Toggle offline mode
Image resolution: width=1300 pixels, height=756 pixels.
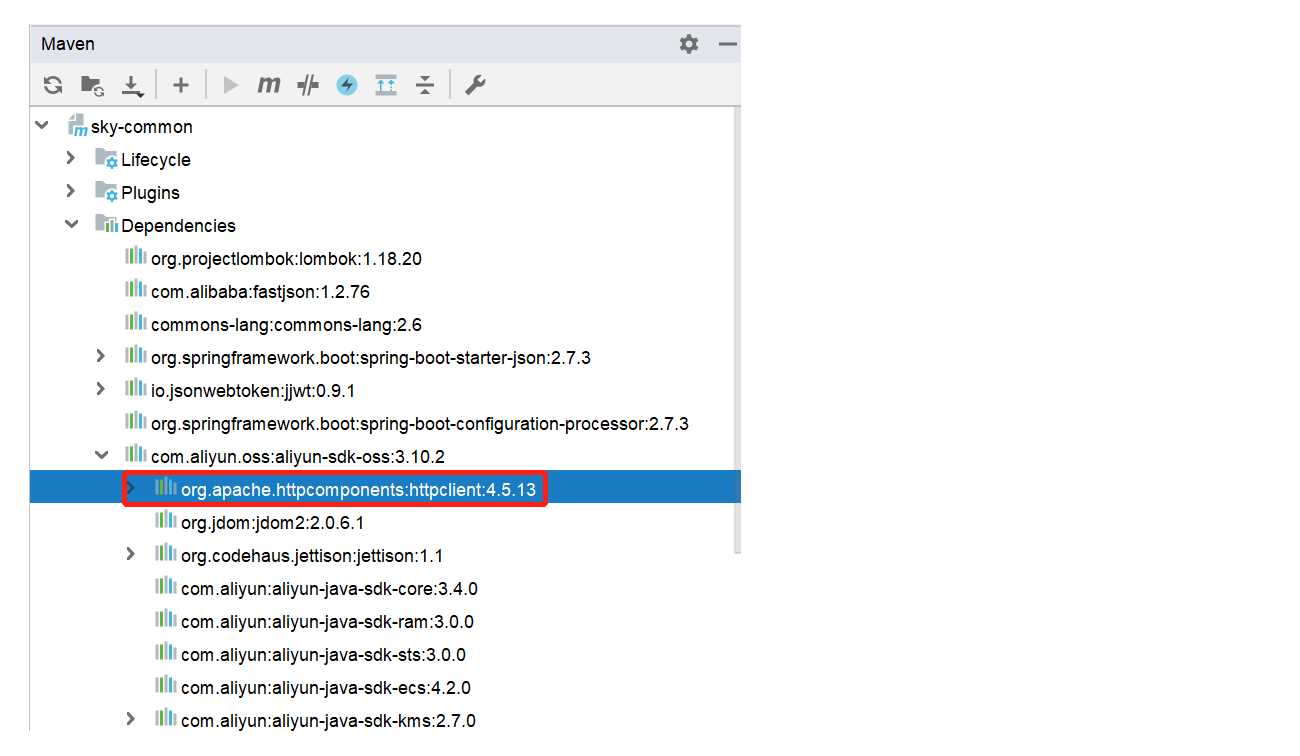click(x=346, y=85)
